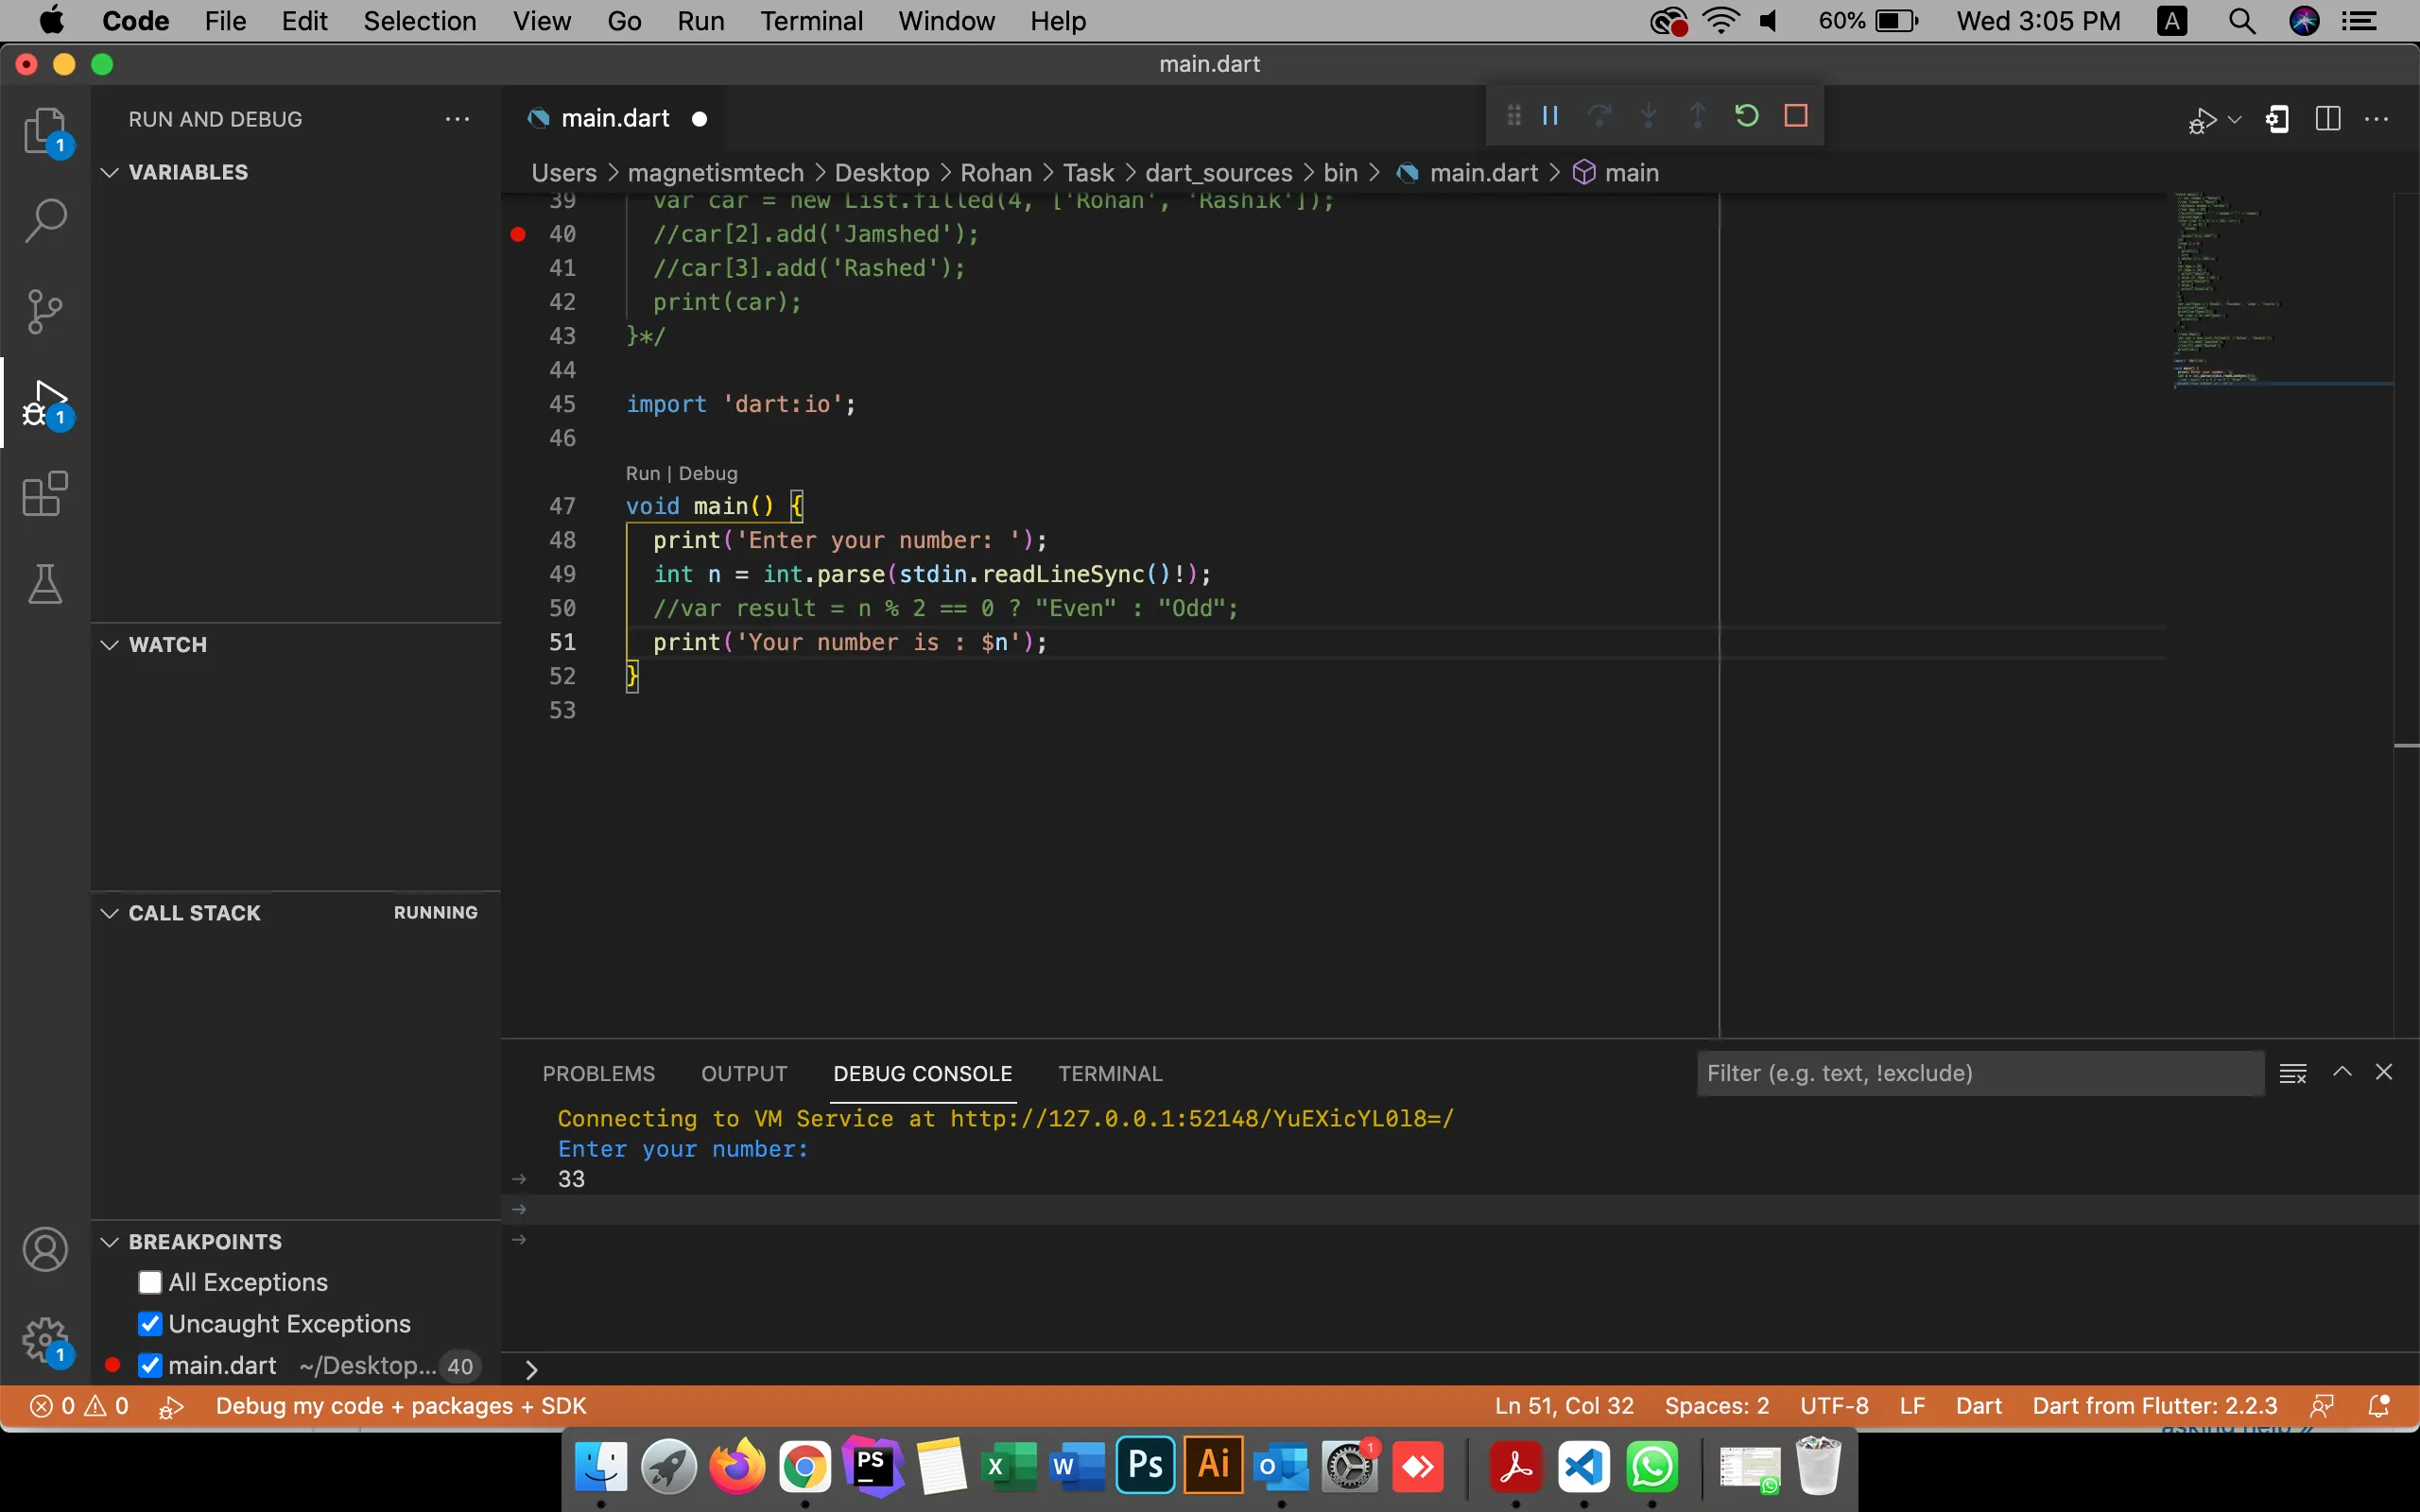Open the Explorer view in activity bar
Viewport: 2420px width, 1512px height.
[45, 130]
